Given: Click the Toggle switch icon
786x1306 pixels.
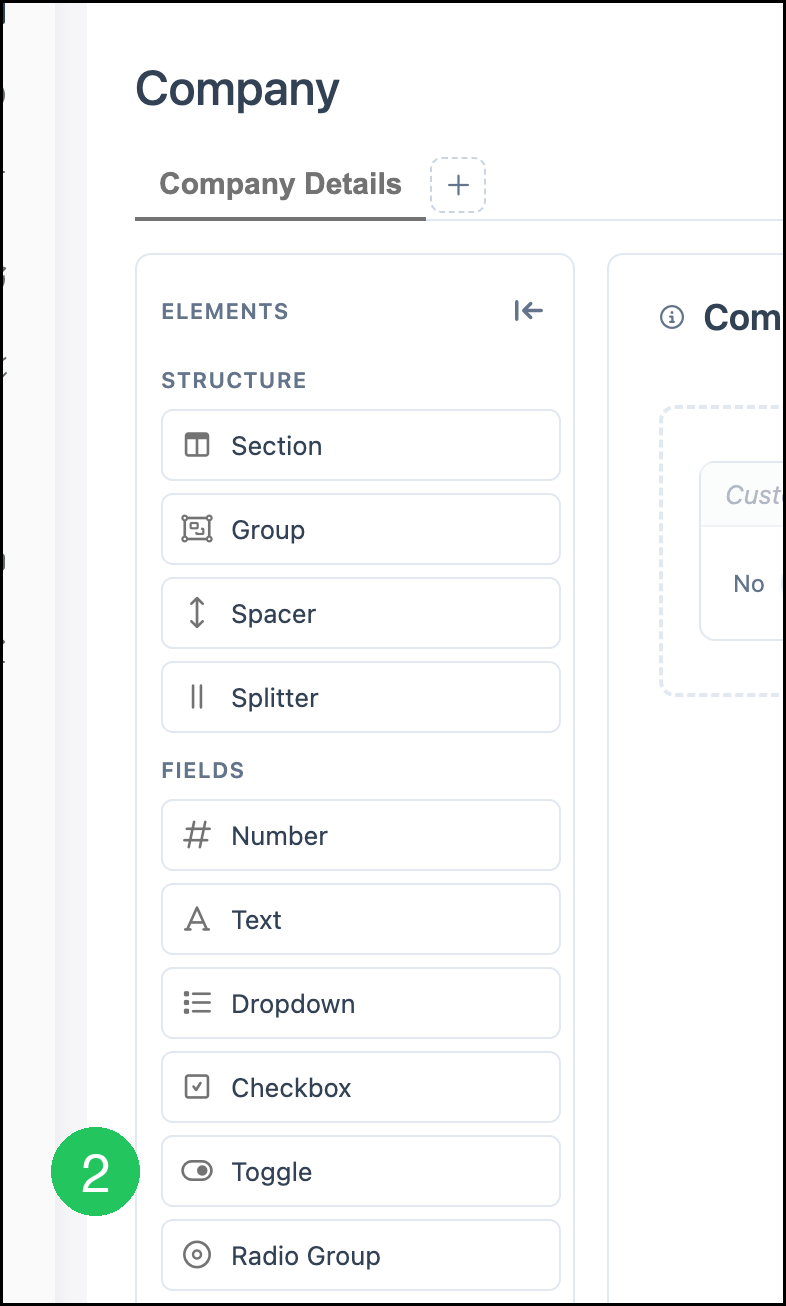Looking at the screenshot, I should [197, 1171].
